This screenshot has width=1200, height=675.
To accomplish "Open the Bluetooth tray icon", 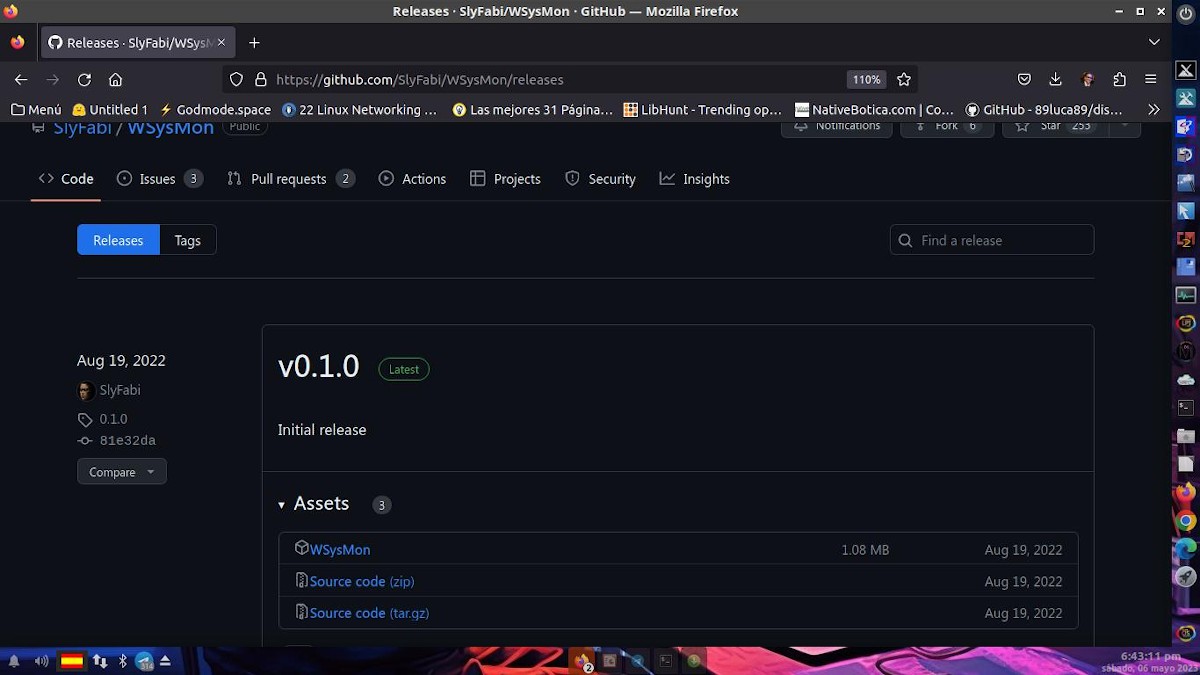I will (x=123, y=661).
